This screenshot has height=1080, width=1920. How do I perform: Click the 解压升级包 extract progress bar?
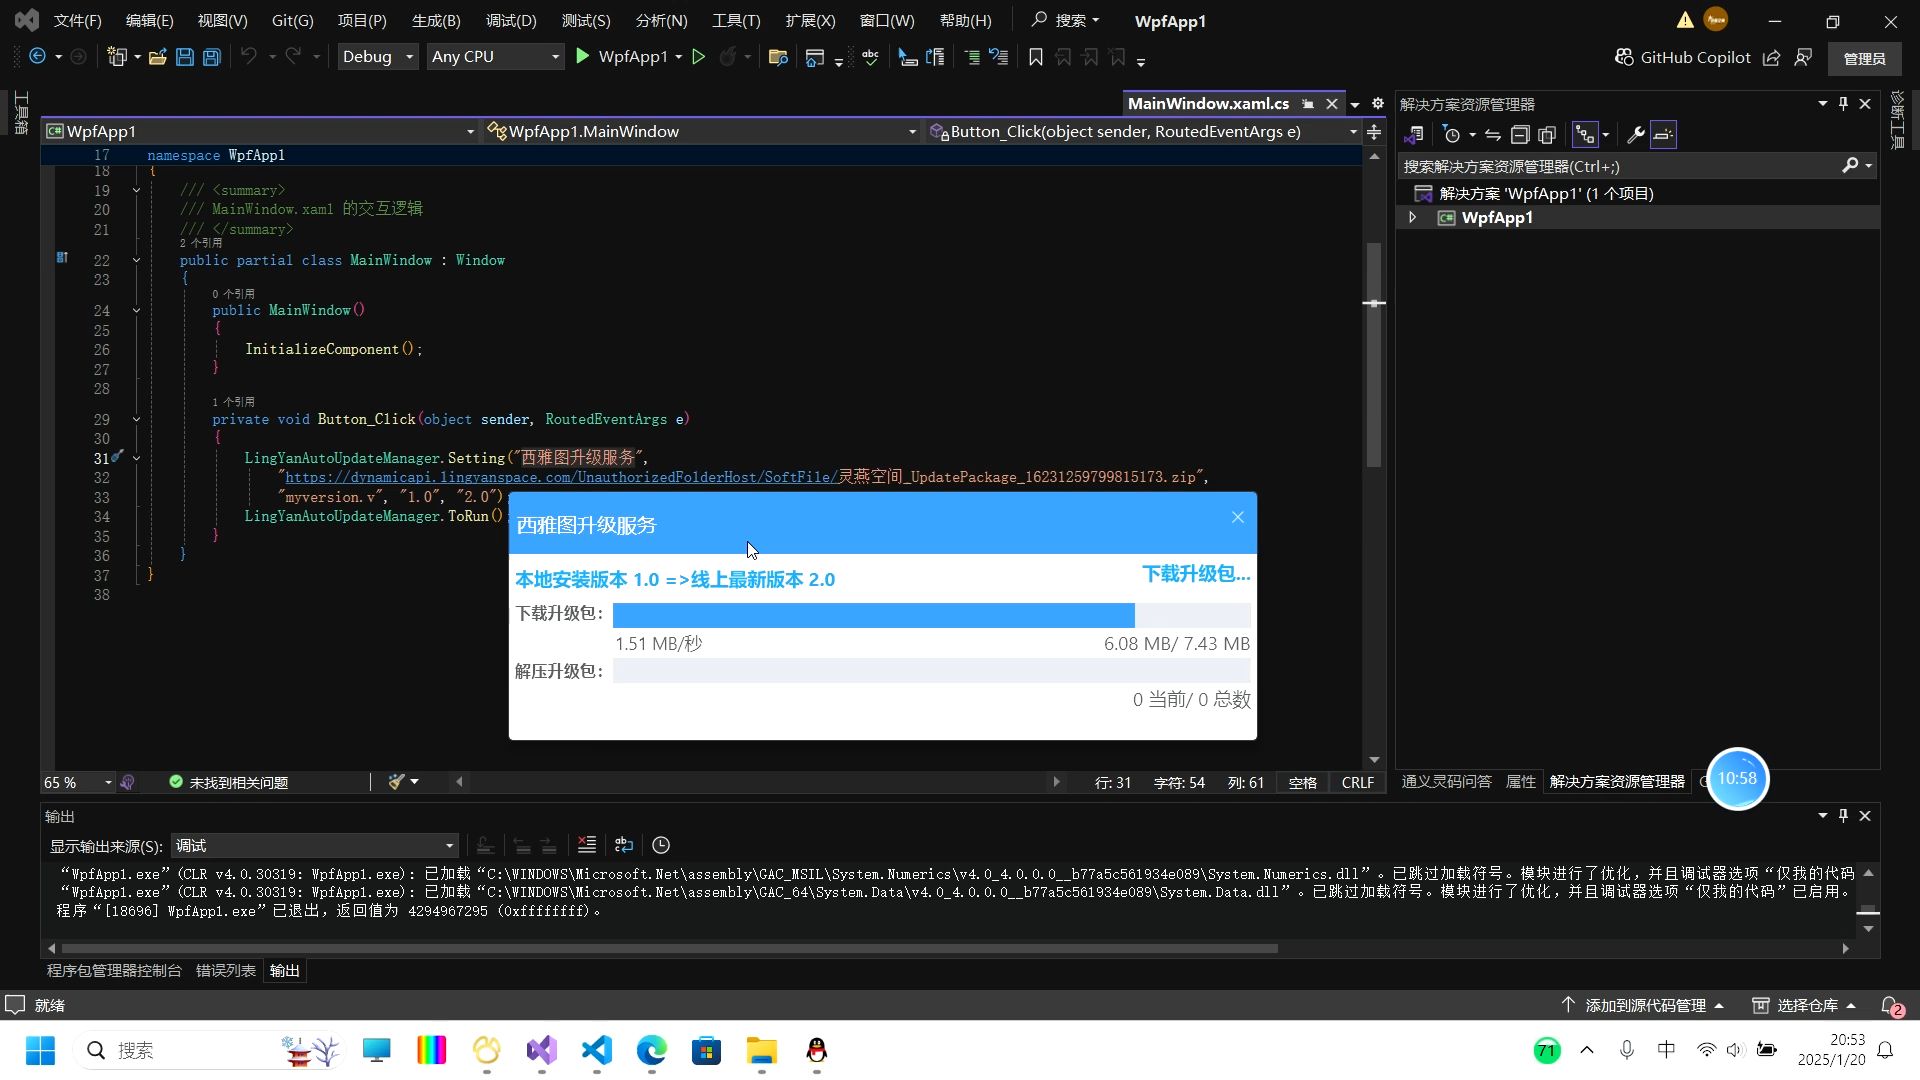click(931, 671)
